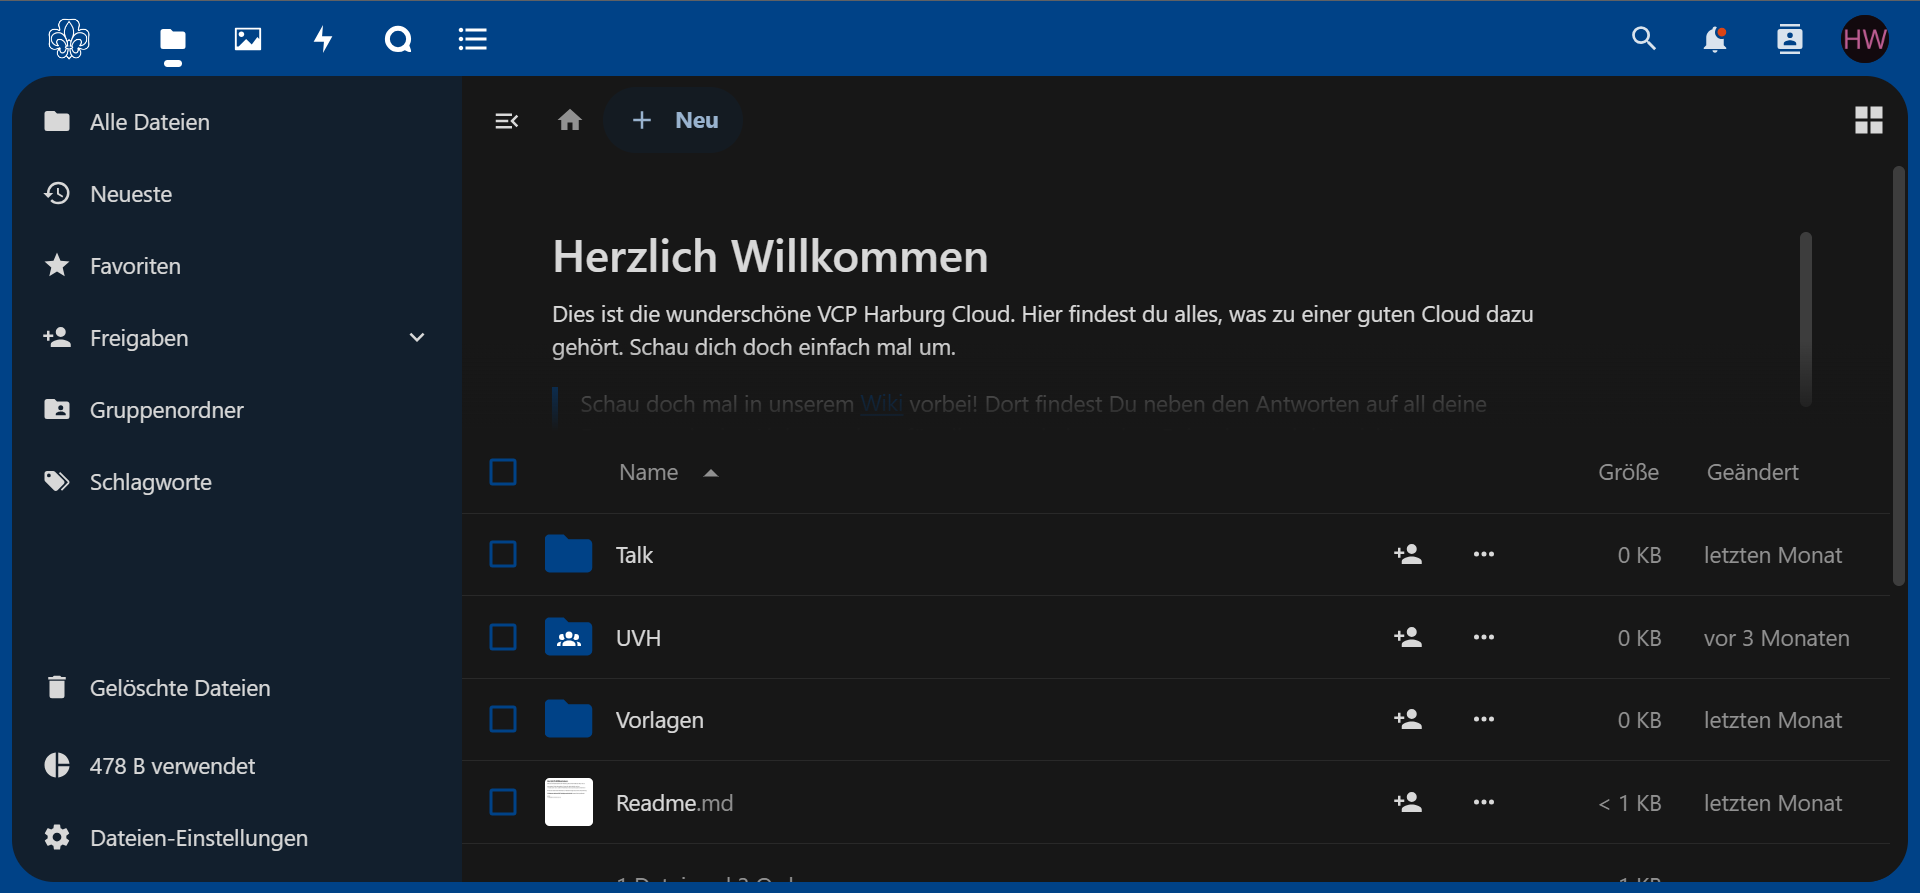This screenshot has width=1920, height=893.
Task: Click the VCP logo in the header
Action: coord(69,39)
